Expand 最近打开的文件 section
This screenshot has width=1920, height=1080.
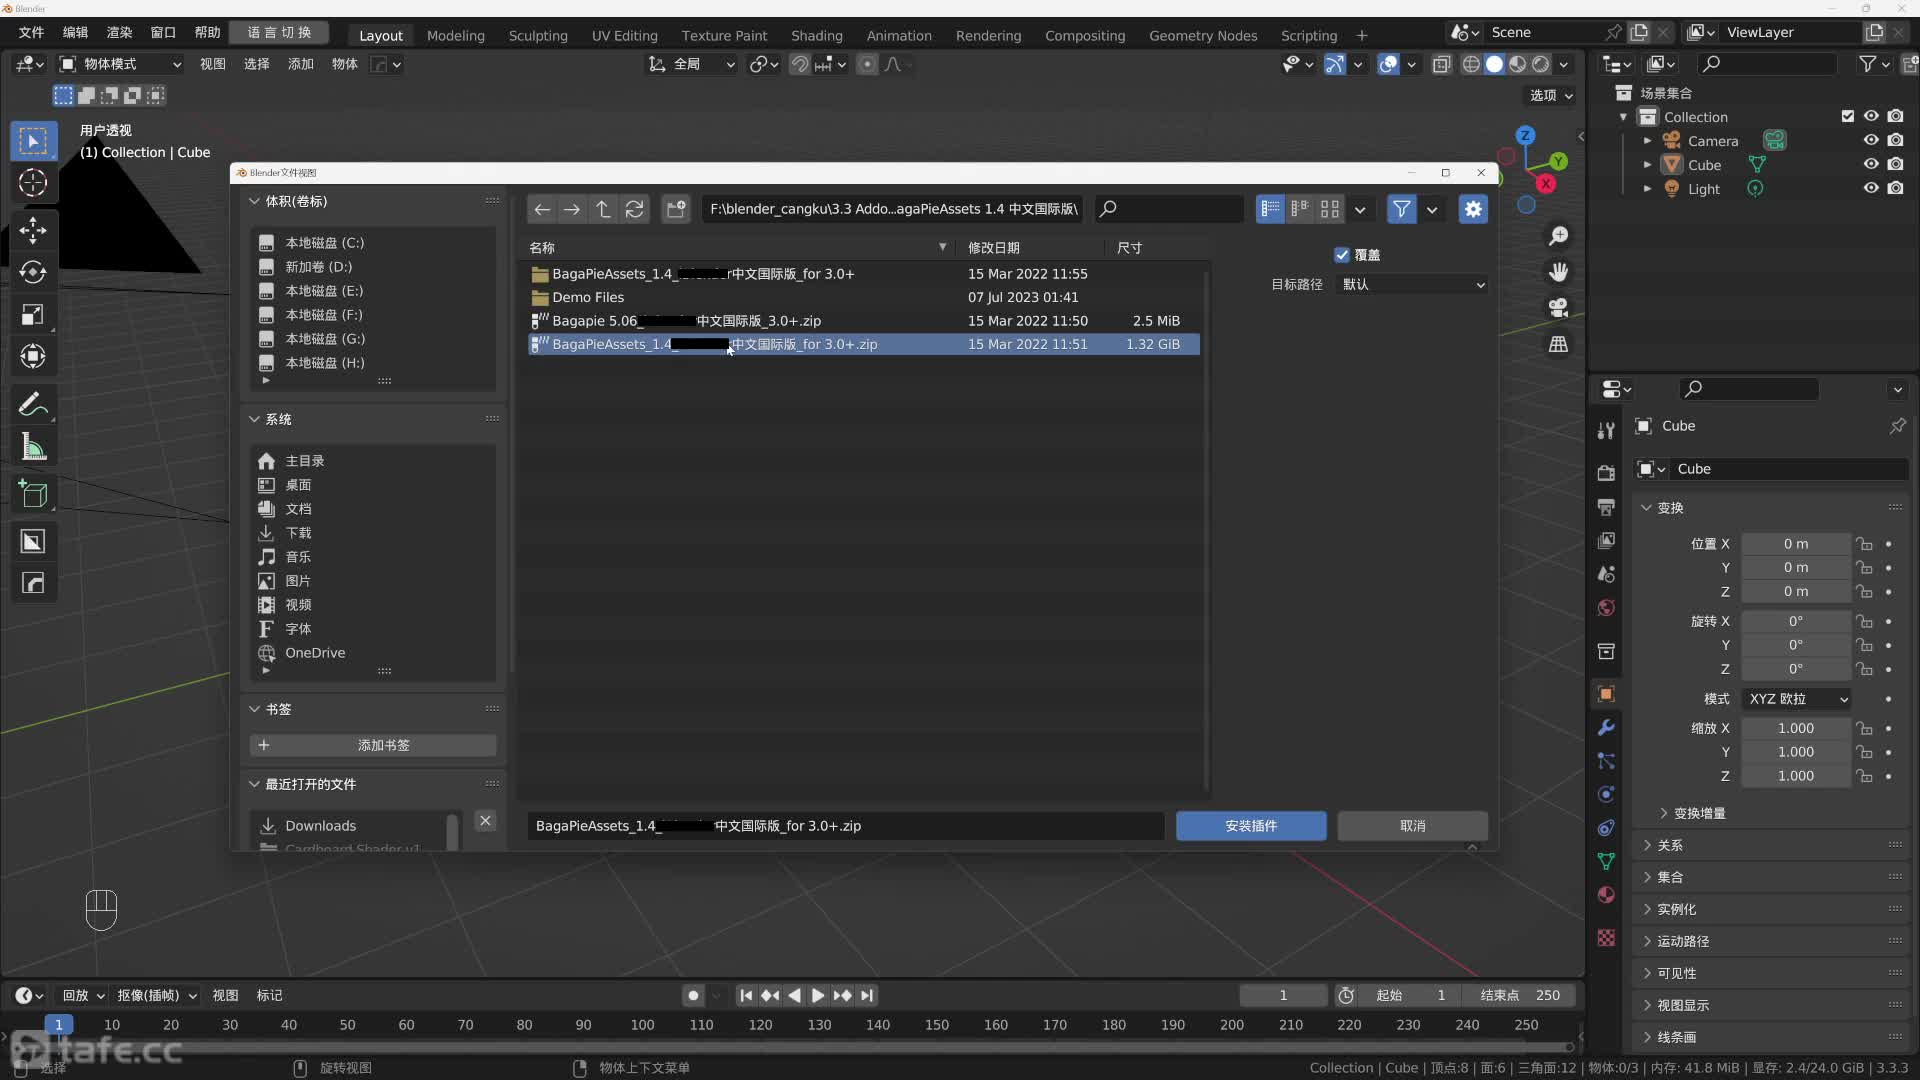tap(257, 783)
